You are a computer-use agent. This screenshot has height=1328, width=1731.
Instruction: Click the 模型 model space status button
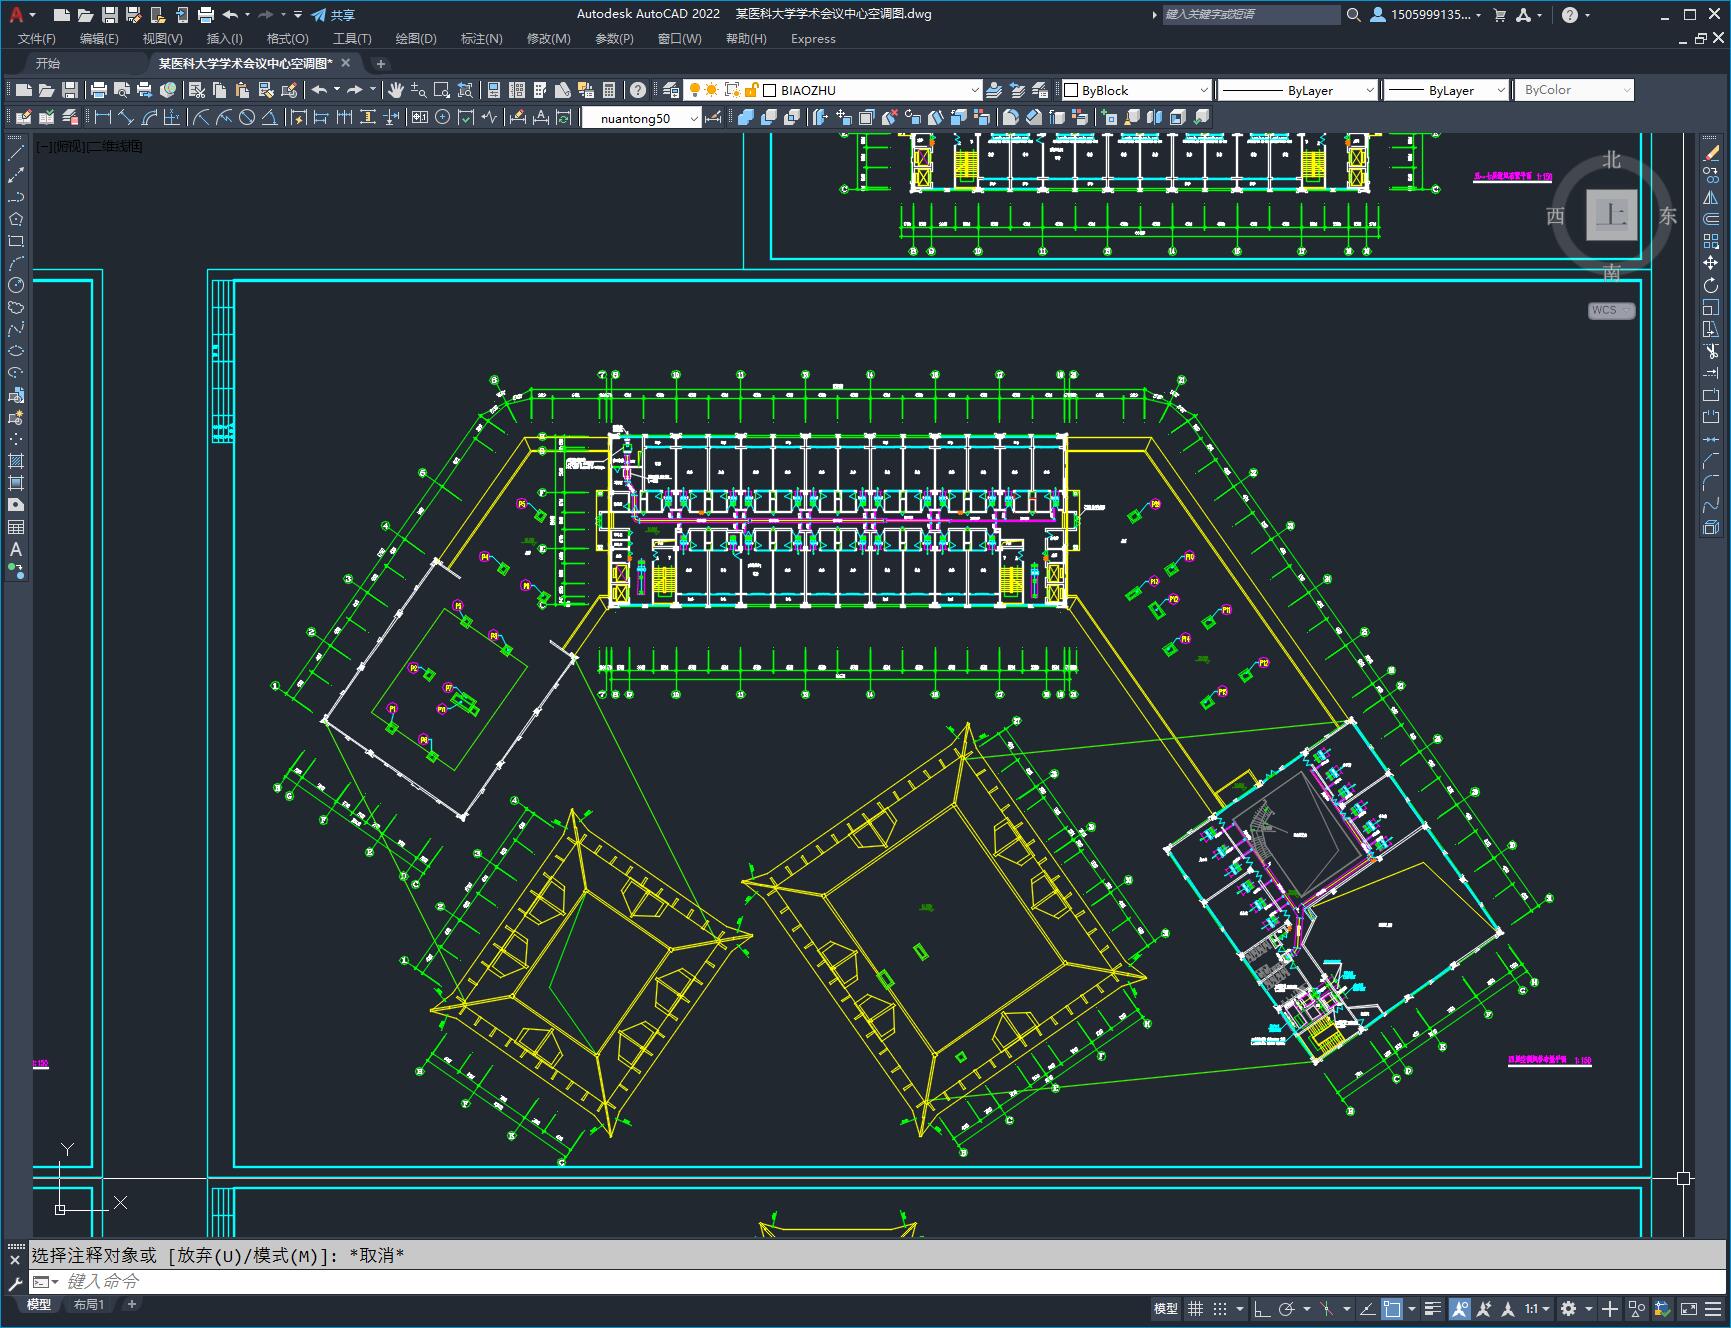(x=1166, y=1308)
